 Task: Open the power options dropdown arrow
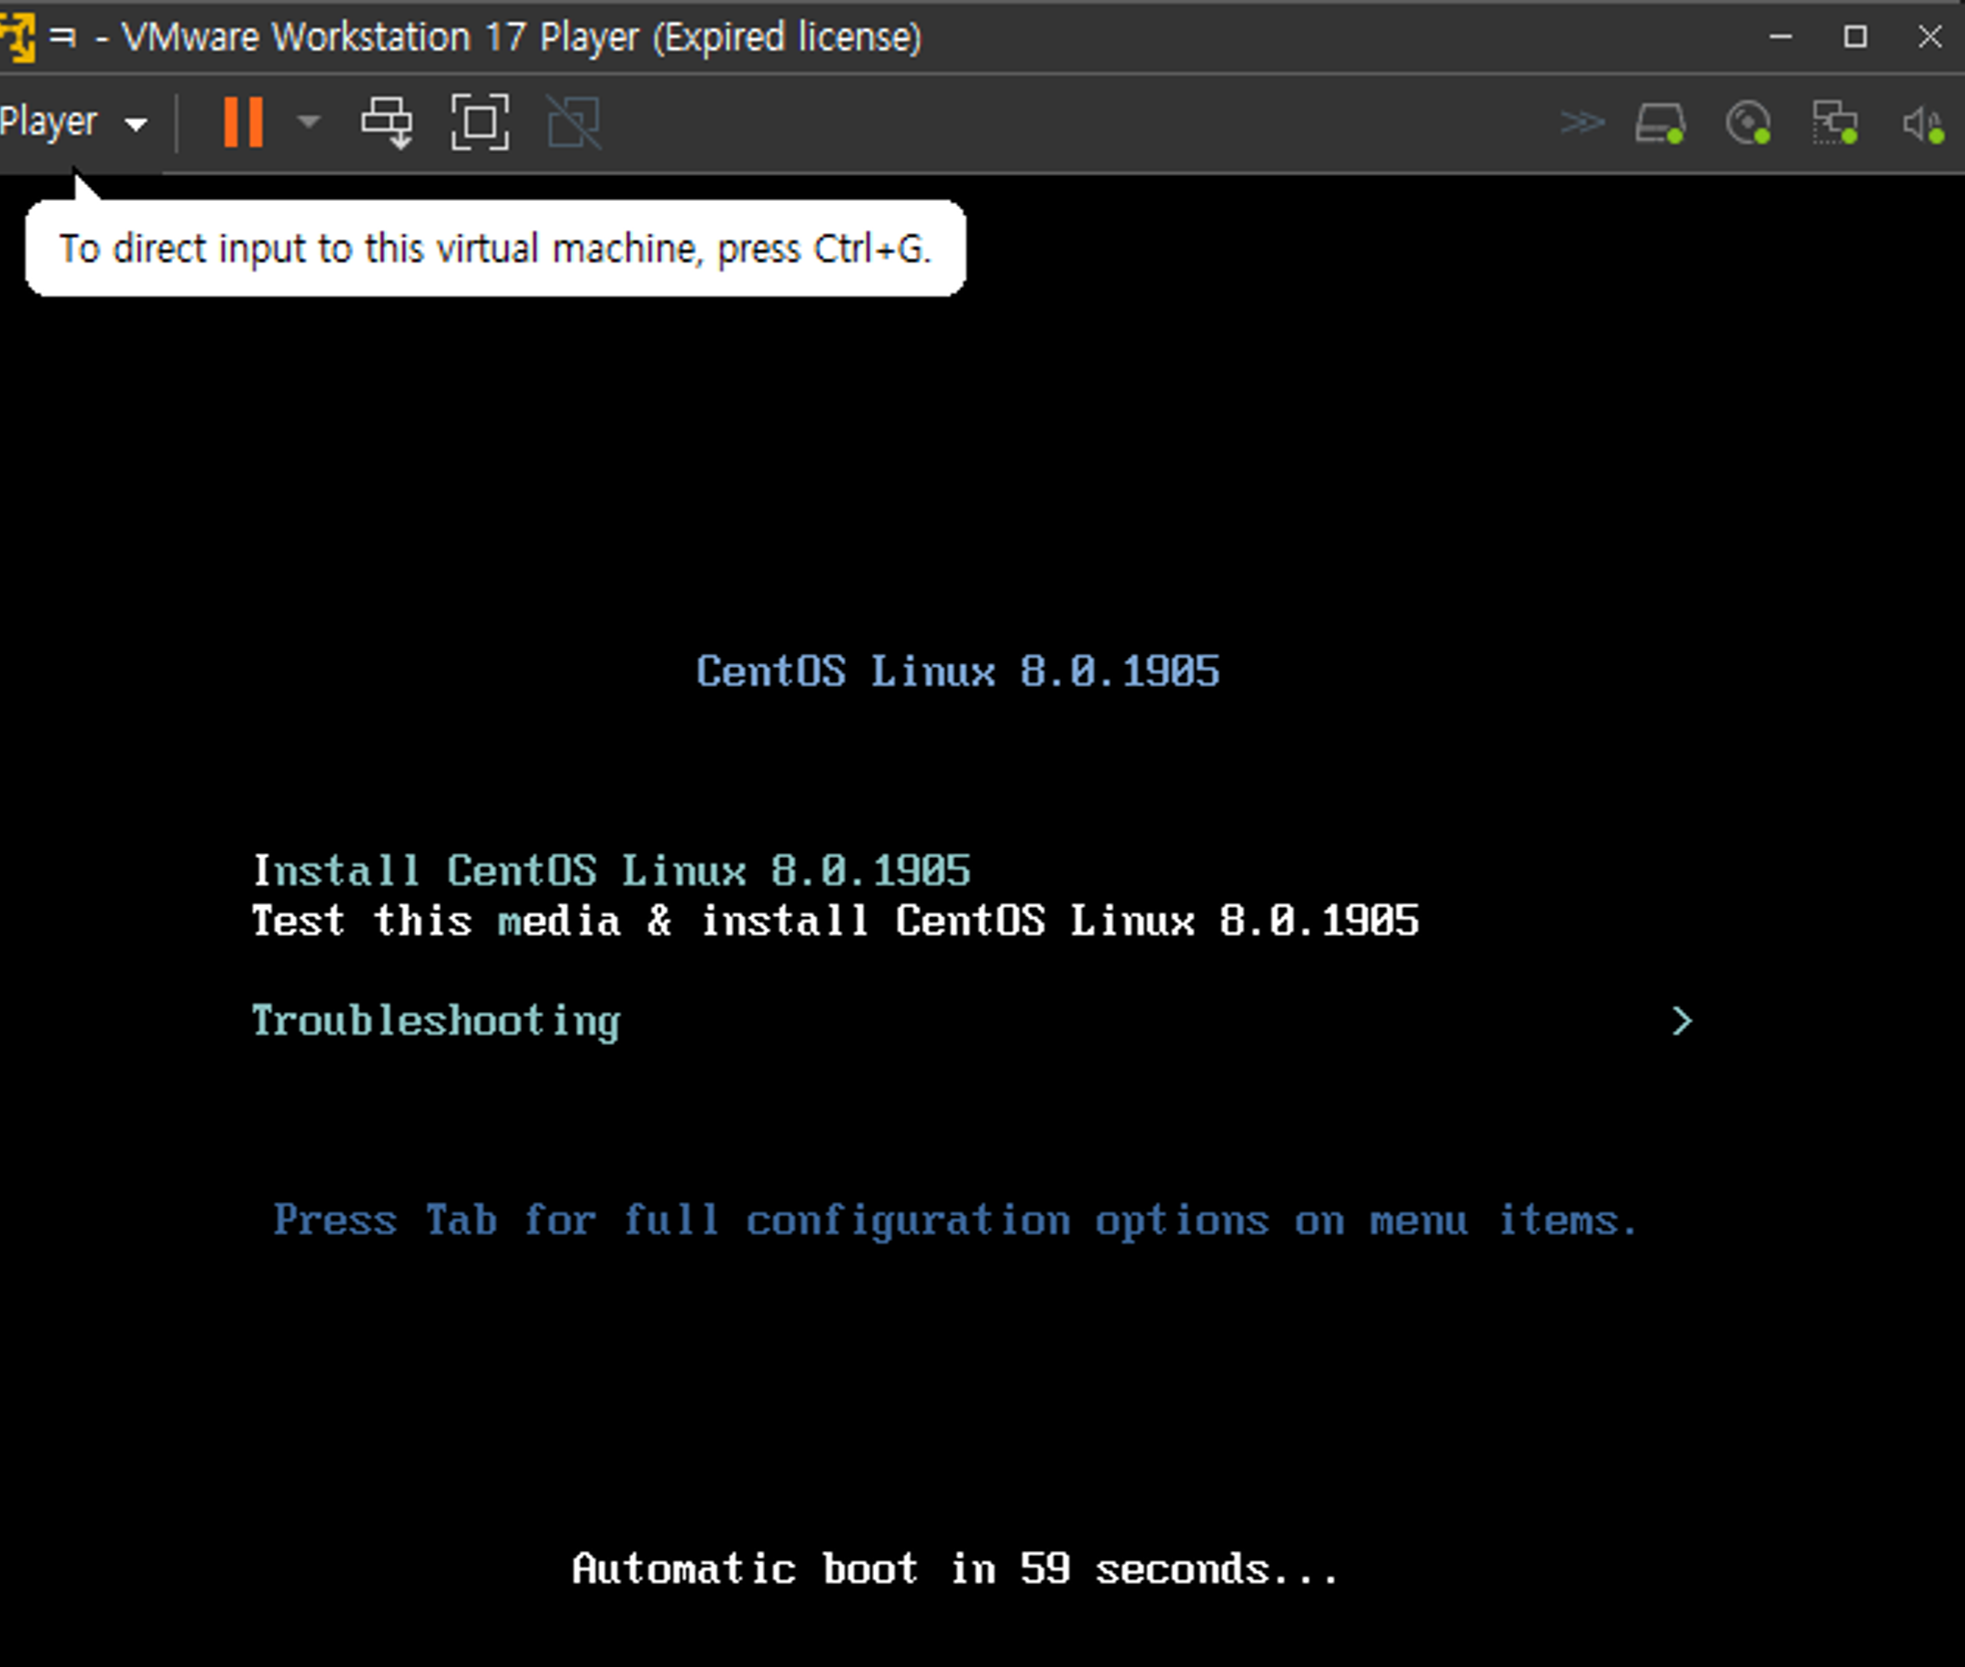pos(308,122)
